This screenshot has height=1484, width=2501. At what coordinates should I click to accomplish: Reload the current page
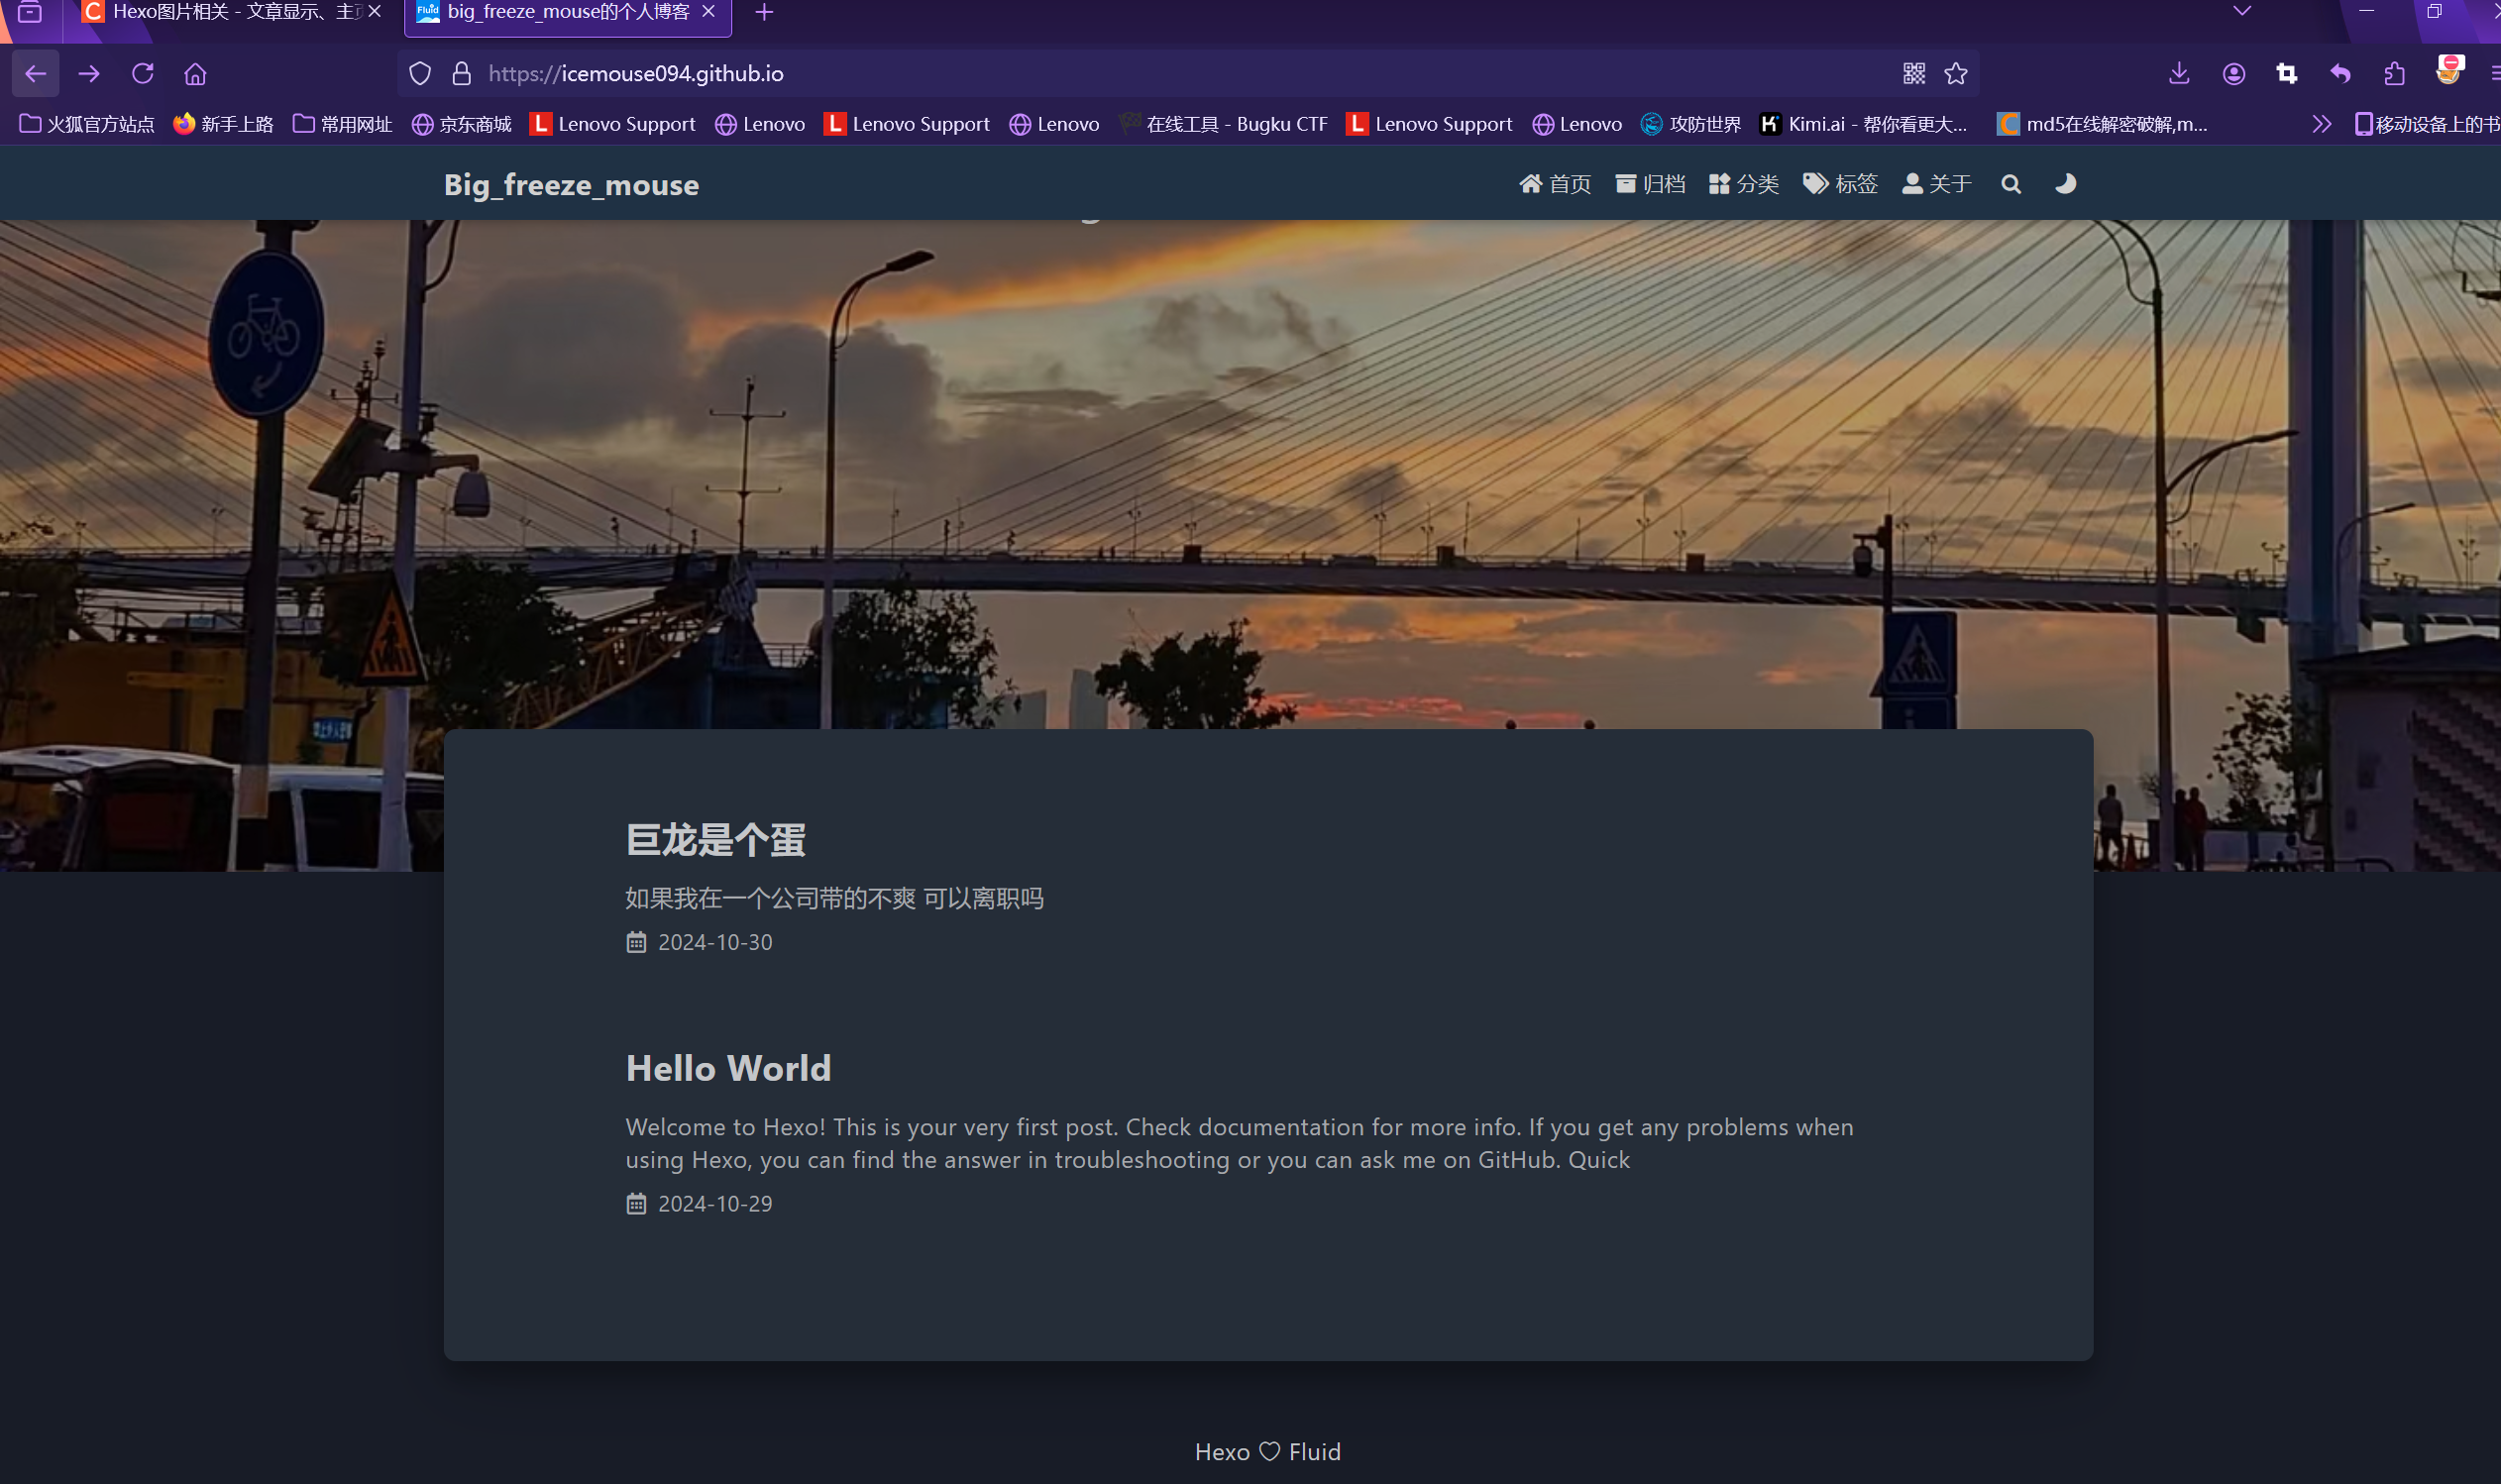click(143, 73)
